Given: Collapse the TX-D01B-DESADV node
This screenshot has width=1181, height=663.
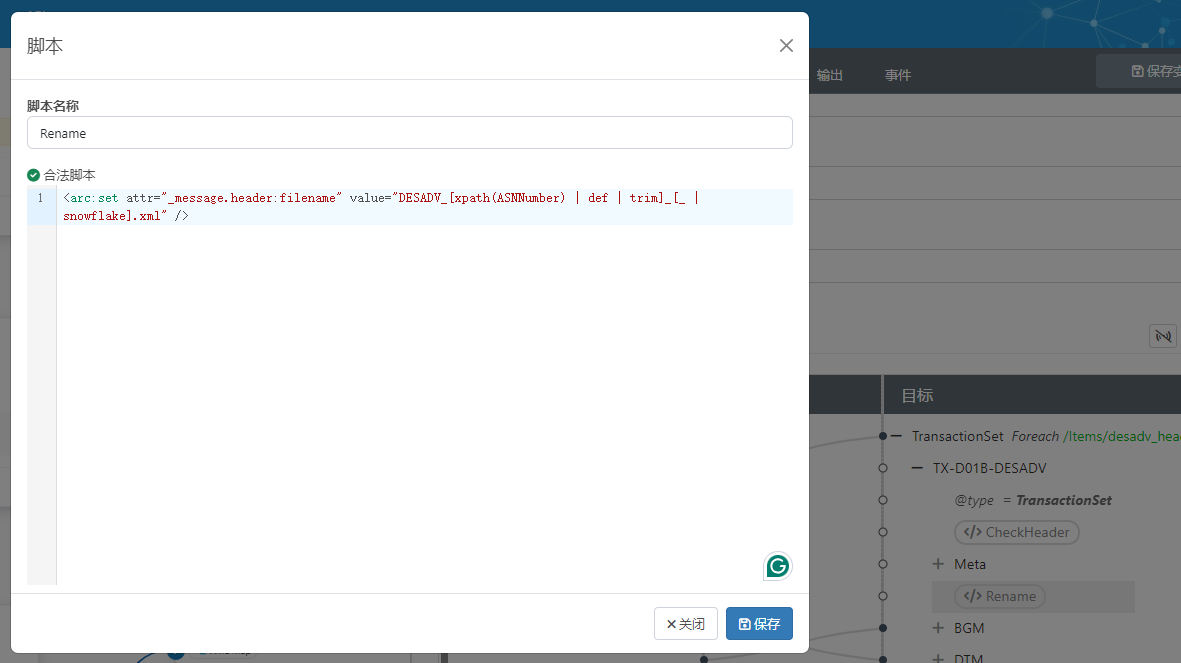Looking at the screenshot, I should click(917, 468).
